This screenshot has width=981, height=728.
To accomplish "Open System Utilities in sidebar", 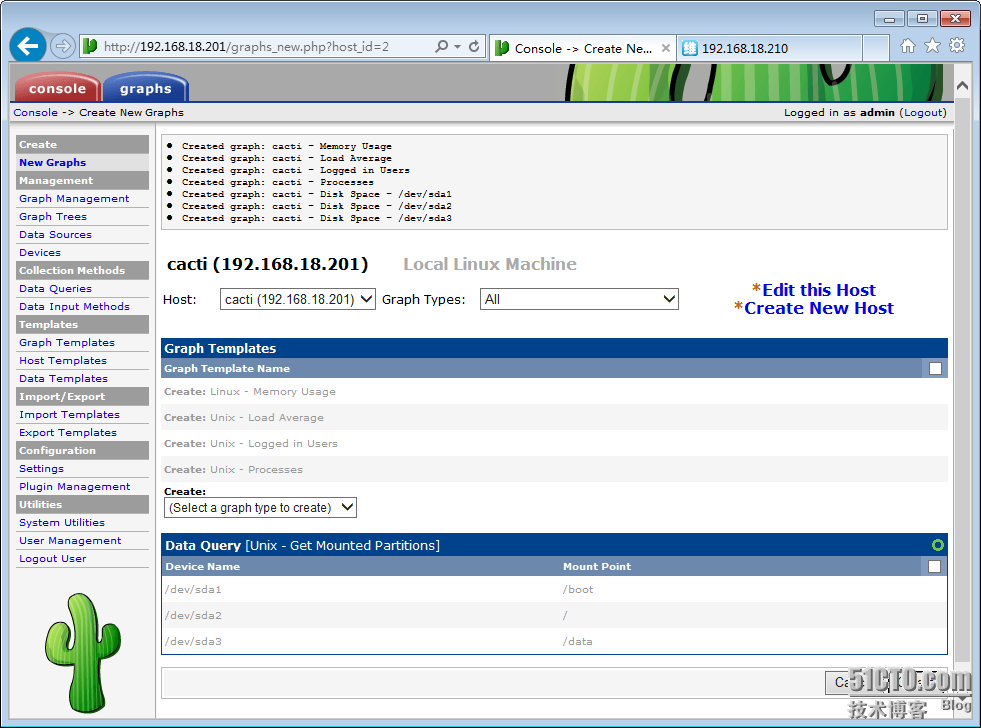I will point(62,522).
